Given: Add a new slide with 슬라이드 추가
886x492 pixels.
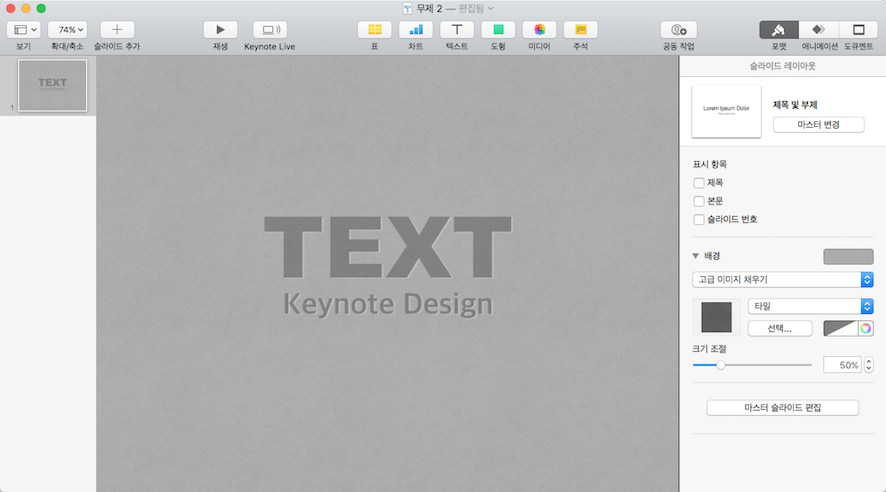Looking at the screenshot, I should point(117,29).
